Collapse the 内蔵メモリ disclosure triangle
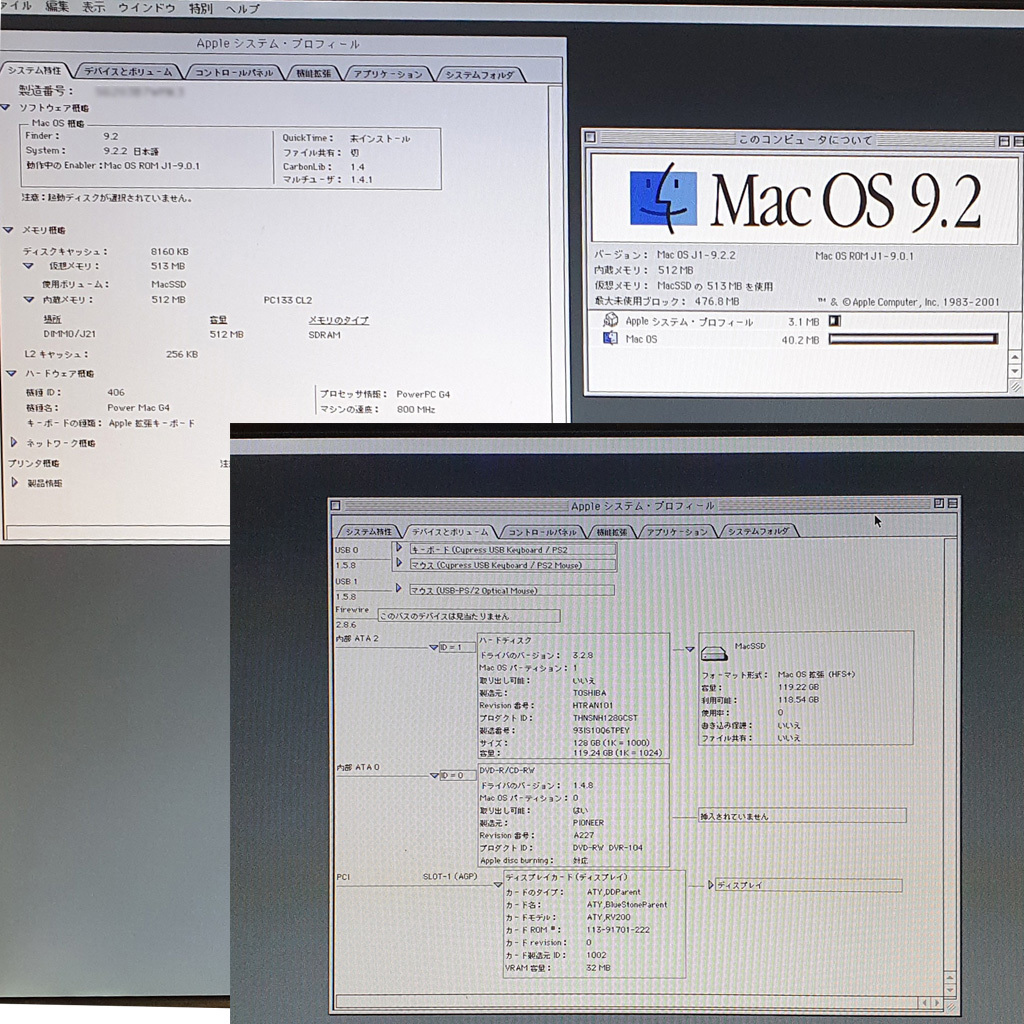Screen dimensions: 1024x1024 coord(29,299)
